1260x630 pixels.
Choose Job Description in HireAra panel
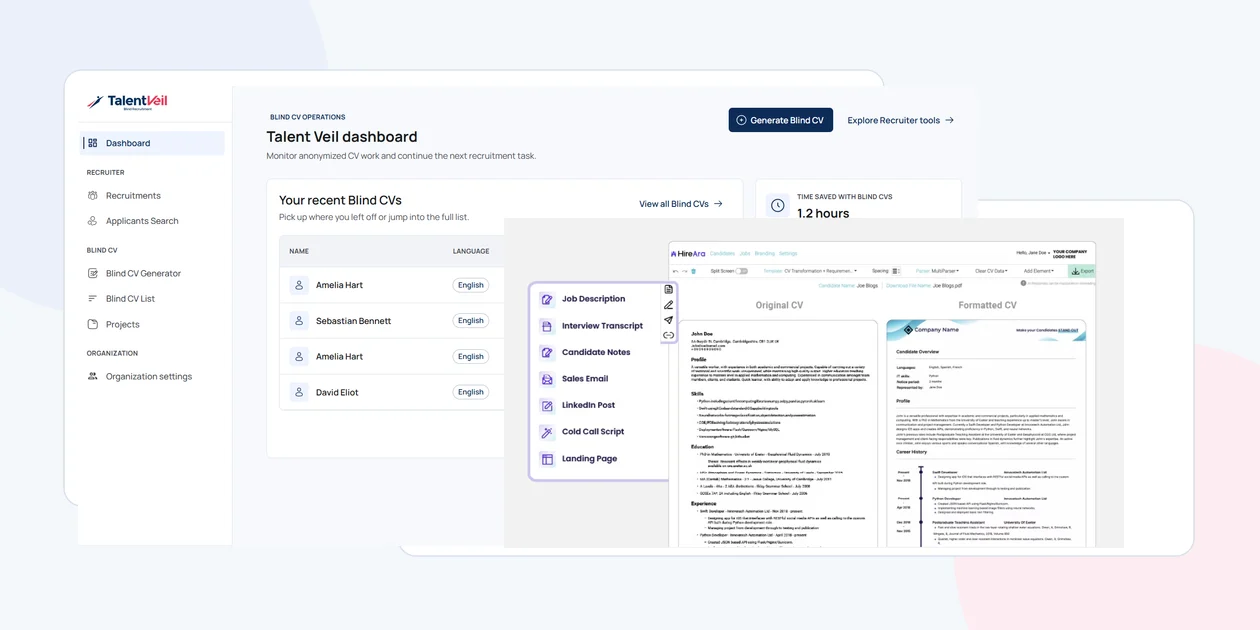point(593,299)
